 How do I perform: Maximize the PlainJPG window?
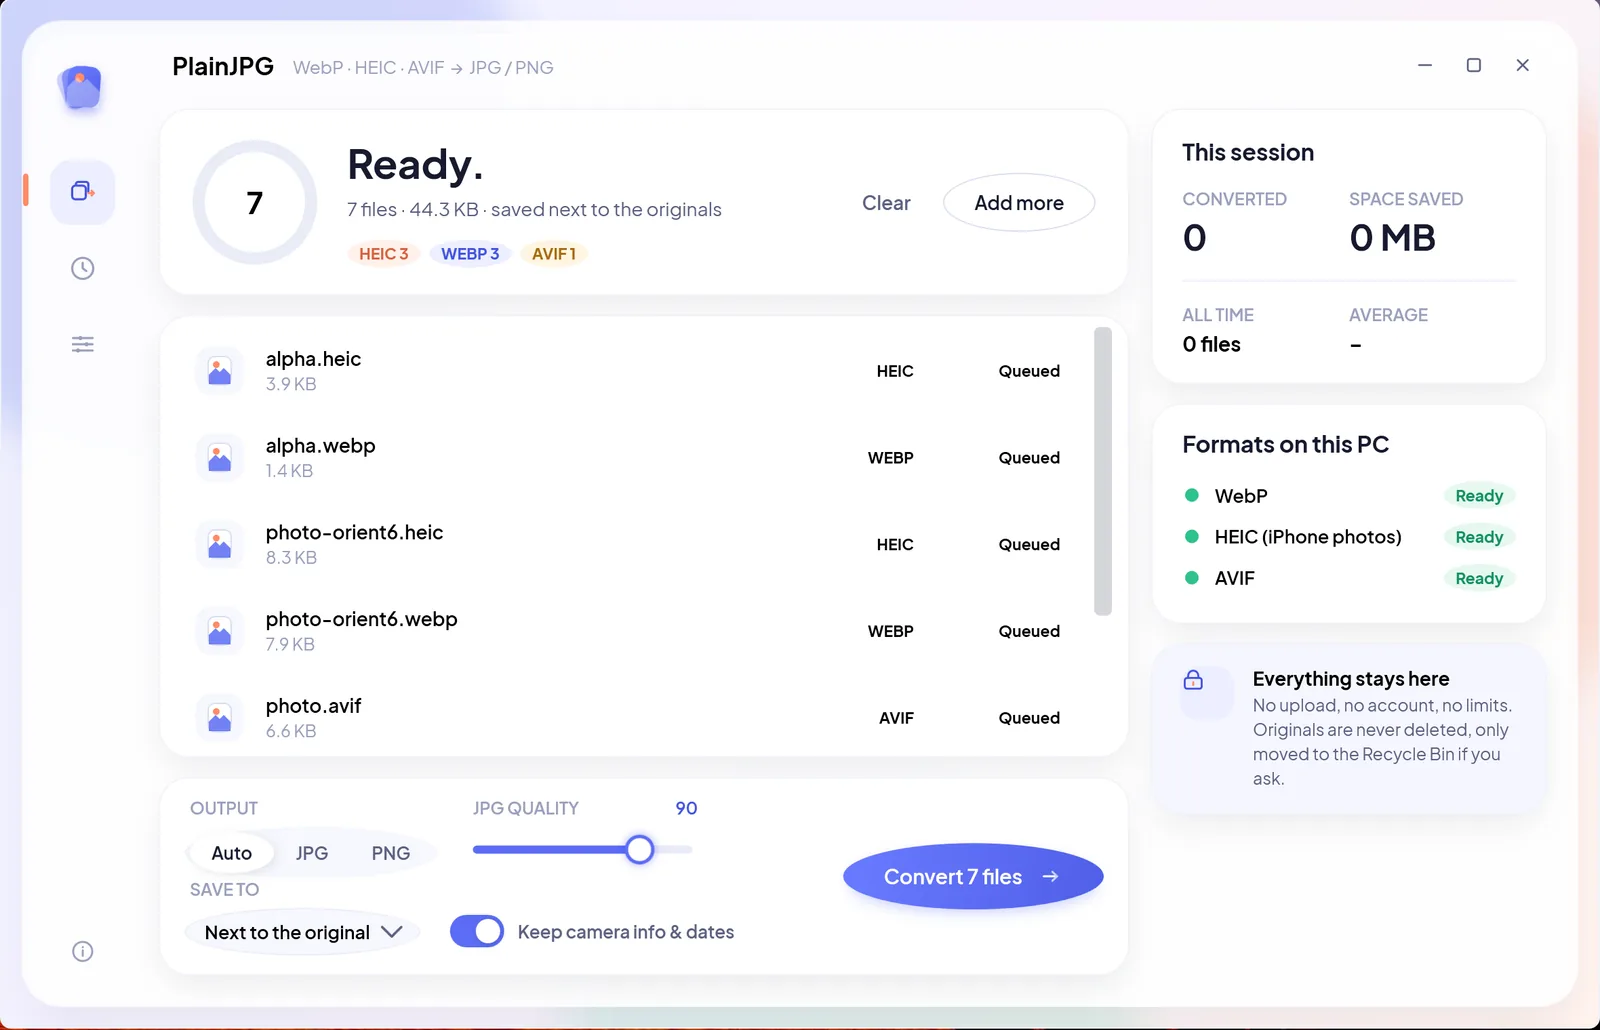pos(1474,65)
